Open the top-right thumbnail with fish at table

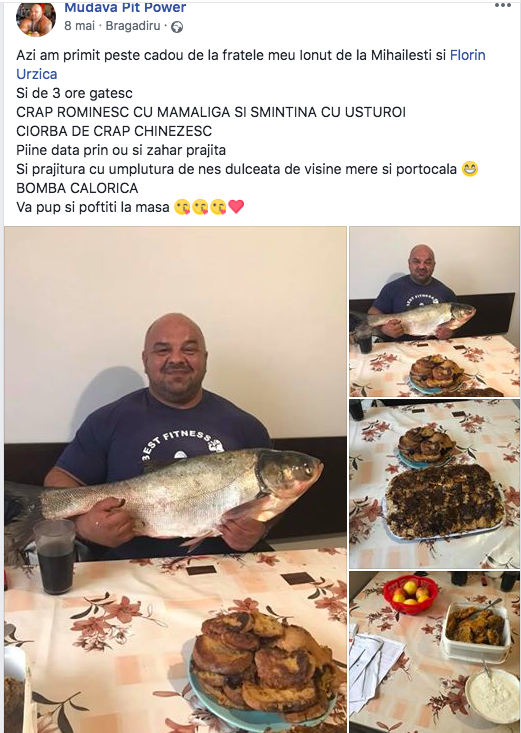click(434, 312)
